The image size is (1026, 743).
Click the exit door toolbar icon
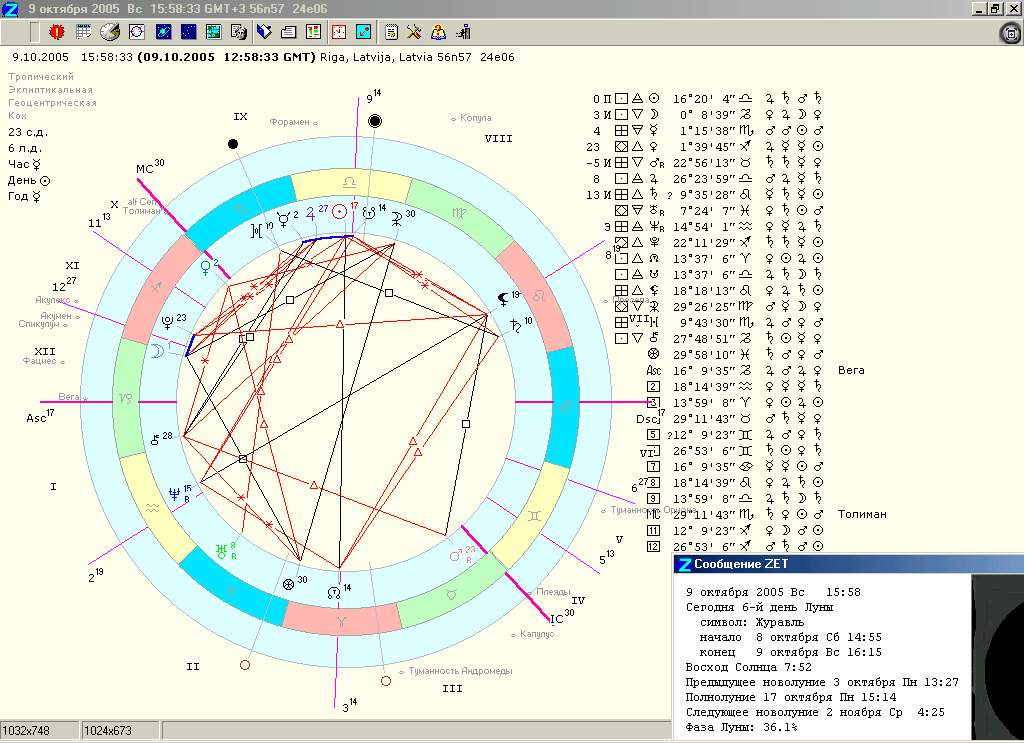click(464, 32)
